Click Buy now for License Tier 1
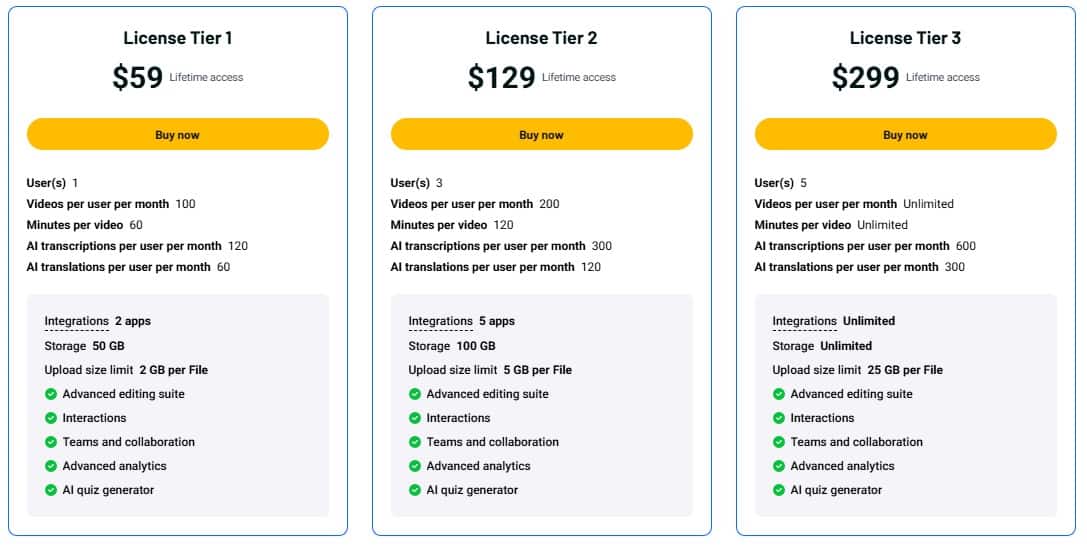Image resolution: width=1087 pixels, height=550 pixels. point(177,135)
